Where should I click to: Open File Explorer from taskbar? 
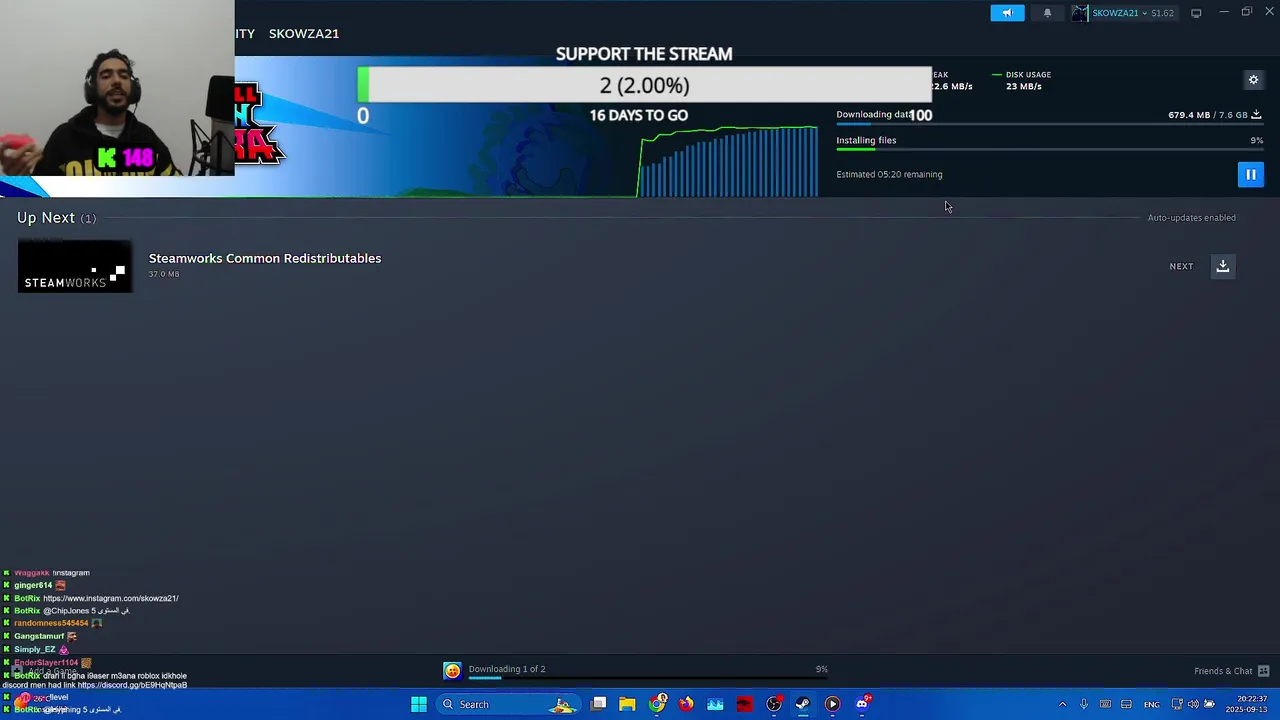(x=627, y=704)
